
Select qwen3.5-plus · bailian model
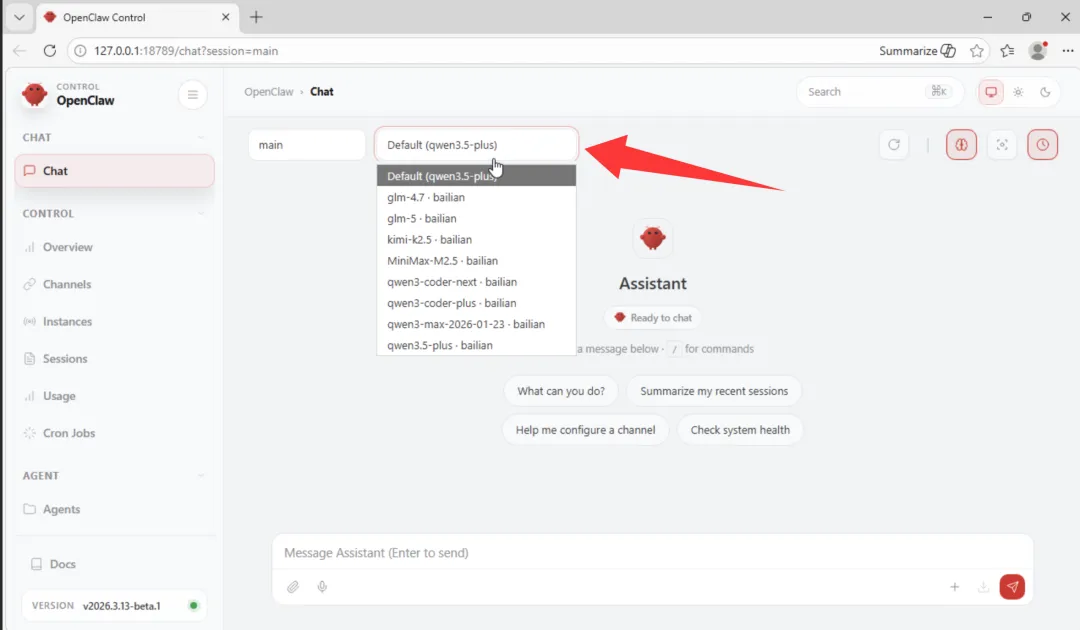476,345
